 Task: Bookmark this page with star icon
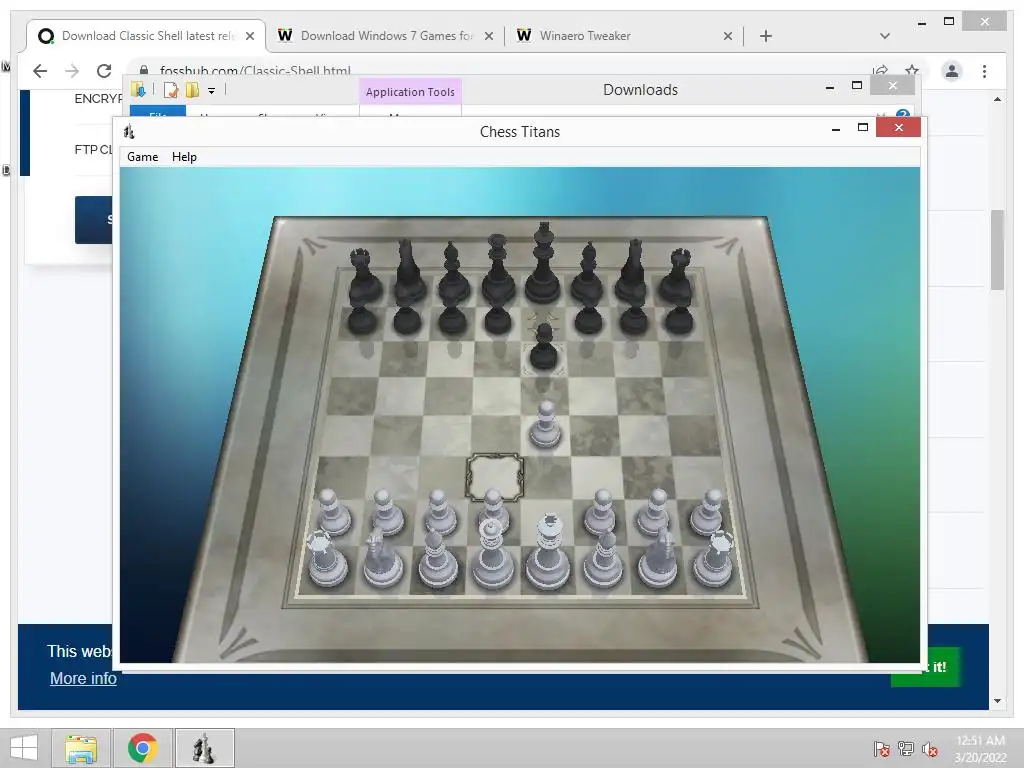click(x=912, y=70)
